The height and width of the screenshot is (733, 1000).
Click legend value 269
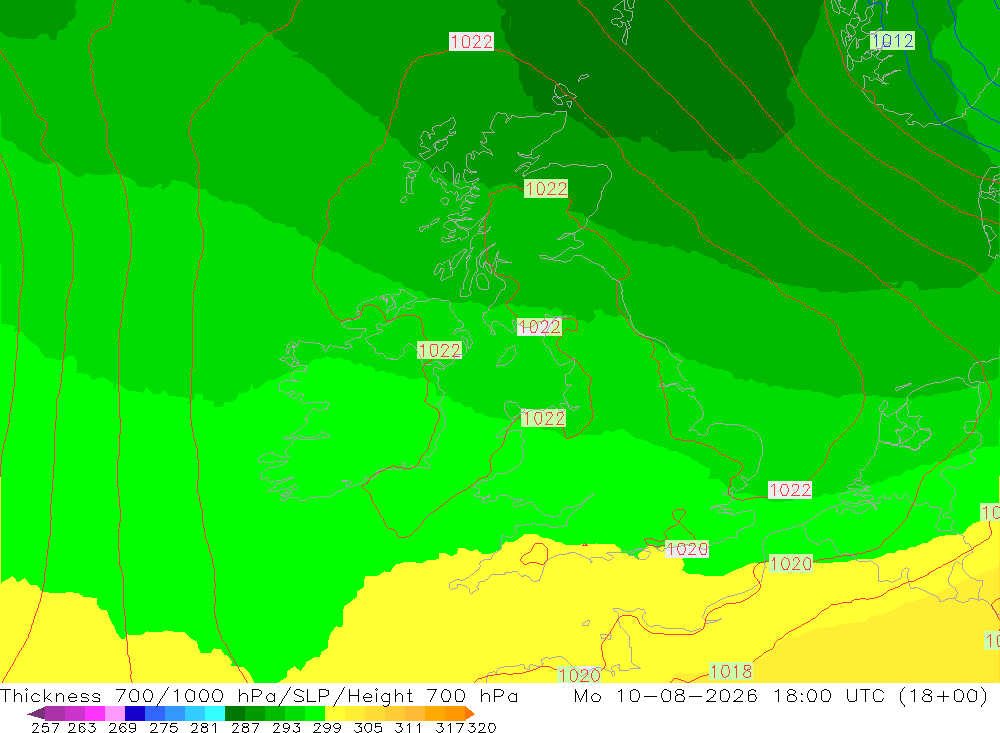click(x=123, y=728)
